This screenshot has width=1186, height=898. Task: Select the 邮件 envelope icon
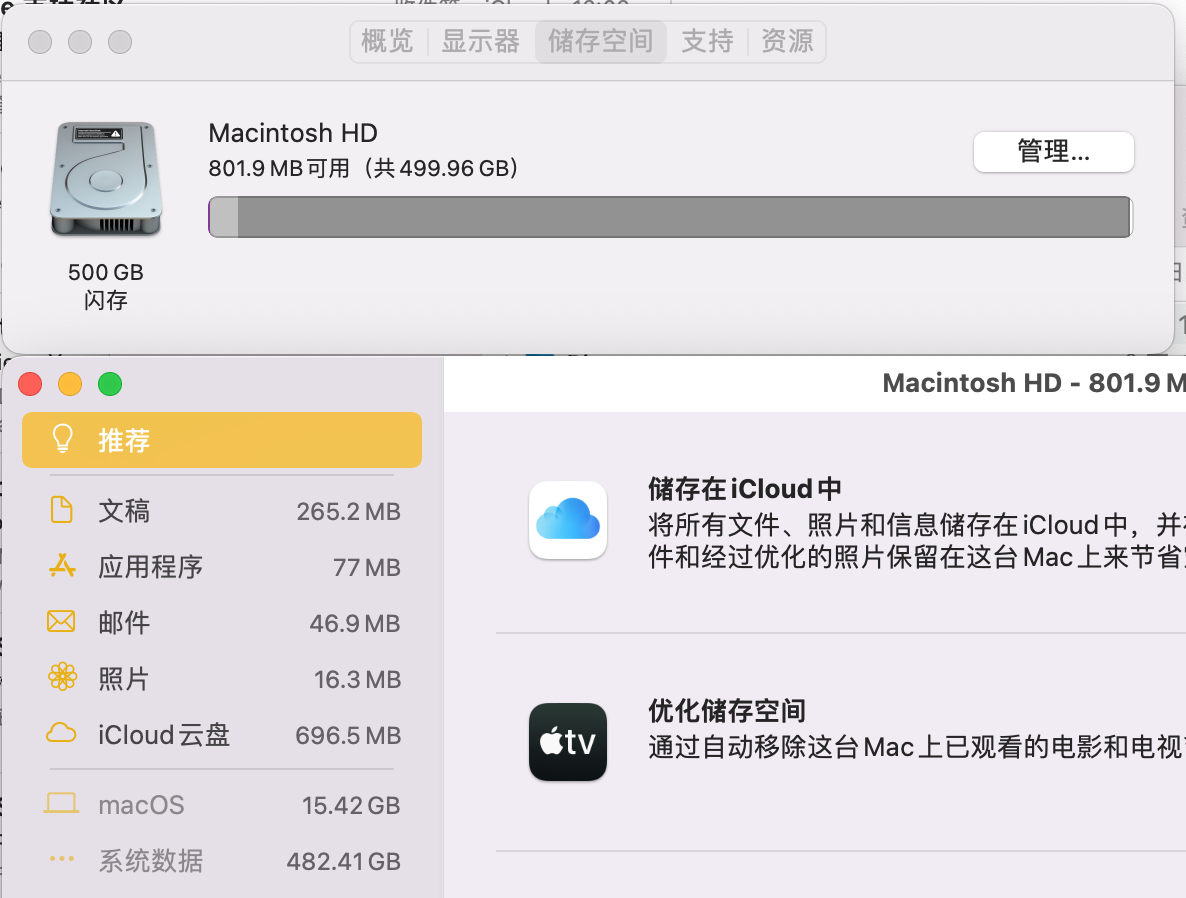coord(62,622)
